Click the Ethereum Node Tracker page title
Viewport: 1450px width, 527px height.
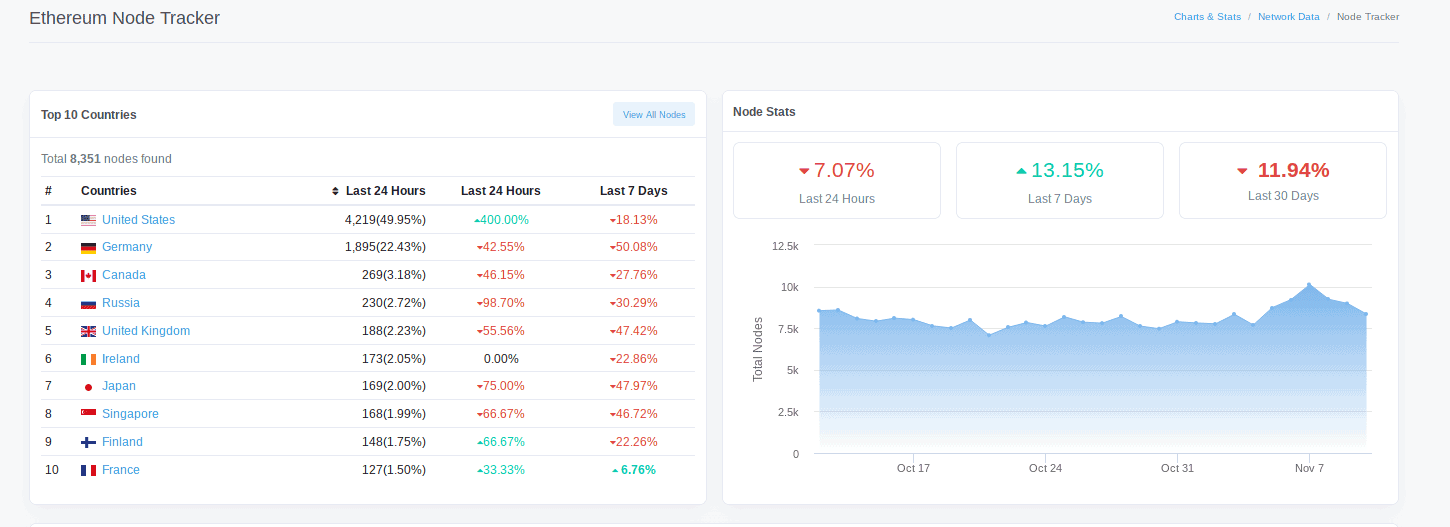[125, 18]
